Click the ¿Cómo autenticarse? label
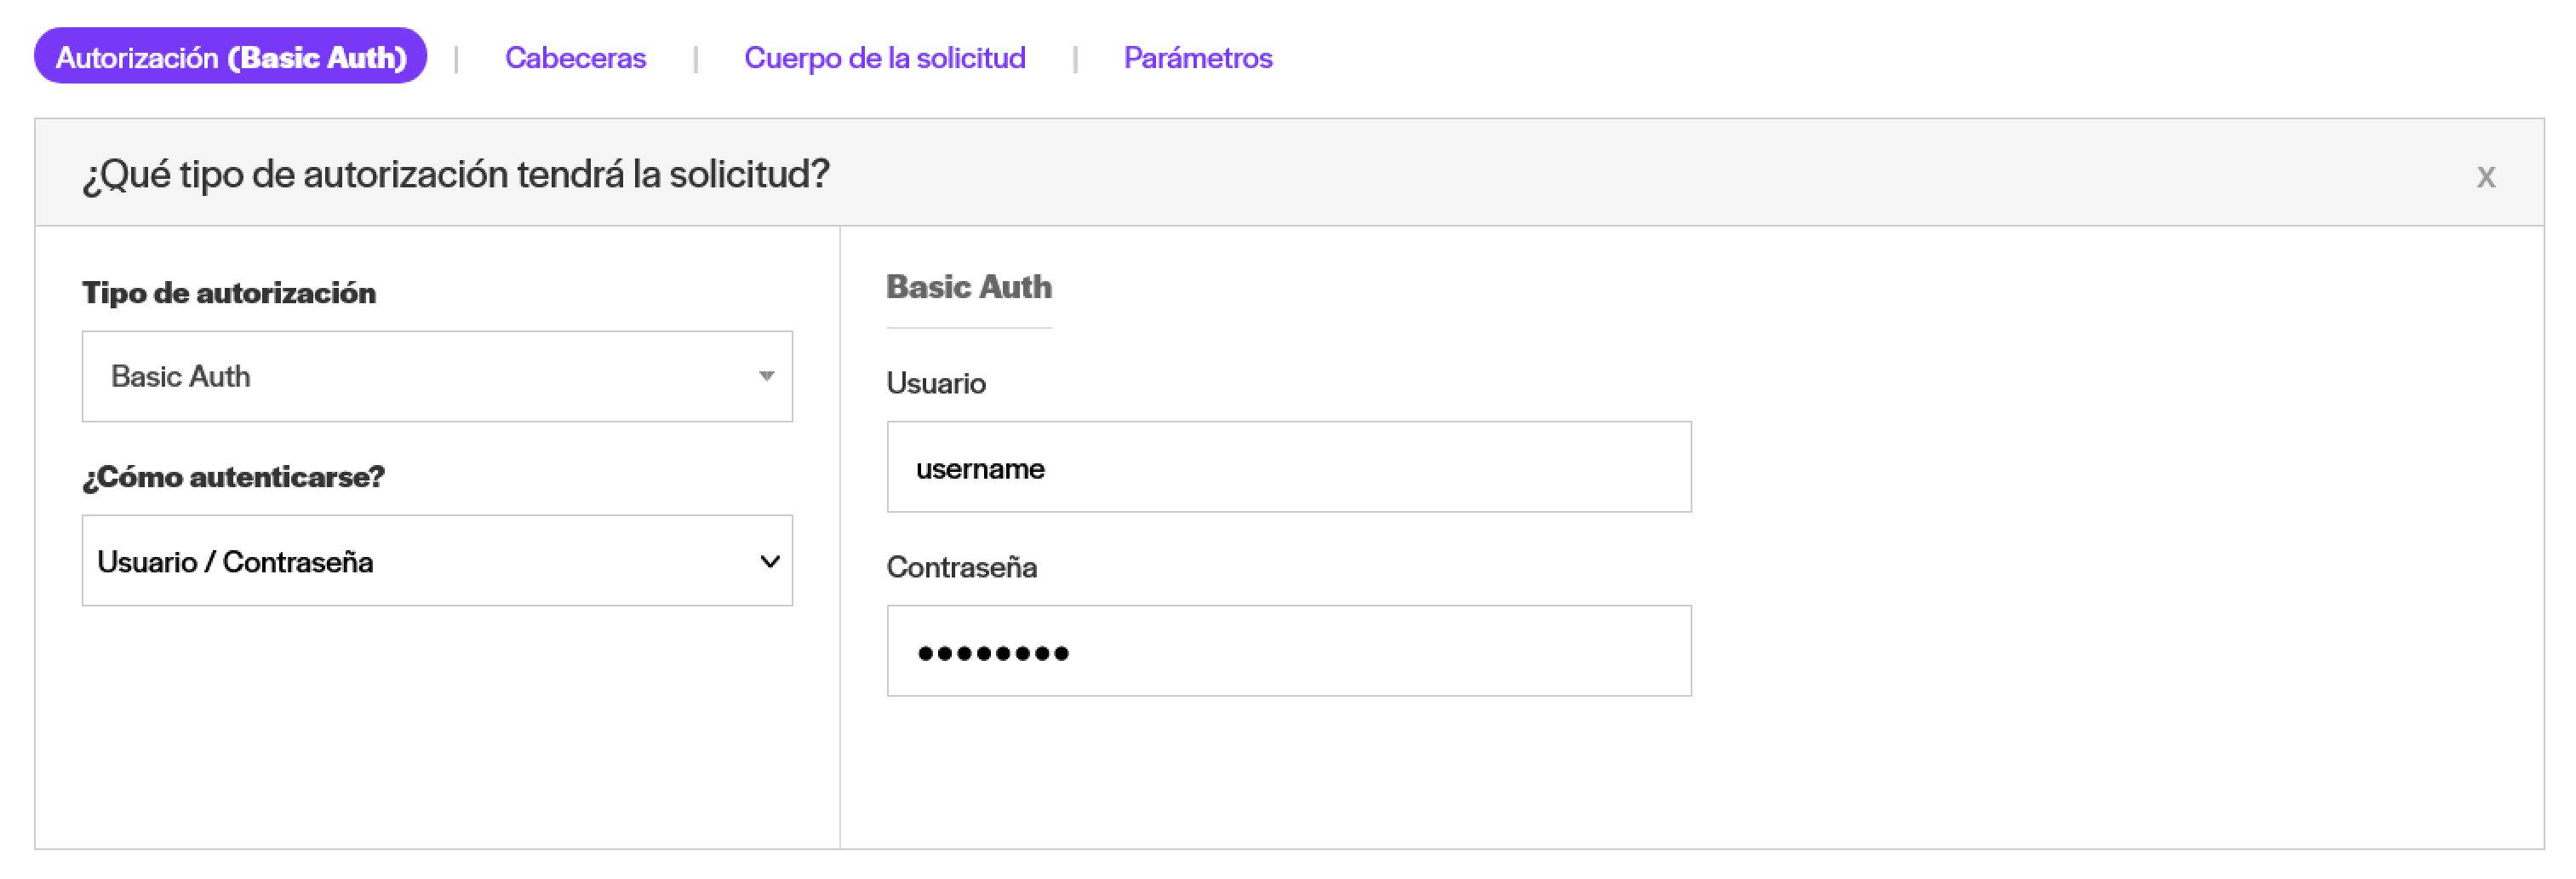The image size is (2576, 879). click(x=233, y=477)
